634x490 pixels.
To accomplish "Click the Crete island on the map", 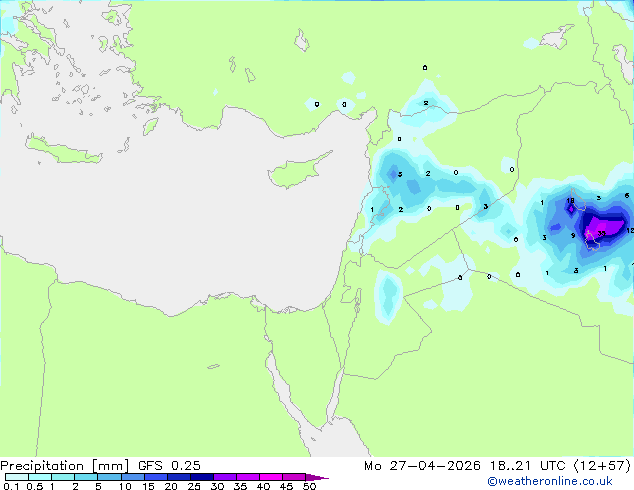I will point(63,150).
